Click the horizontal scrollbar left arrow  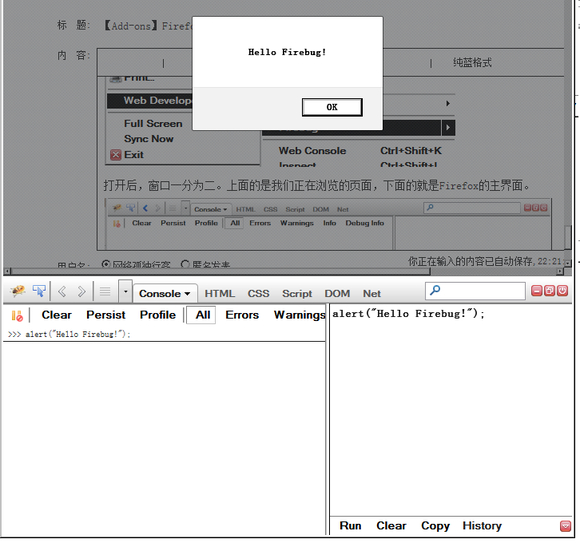point(7,271)
